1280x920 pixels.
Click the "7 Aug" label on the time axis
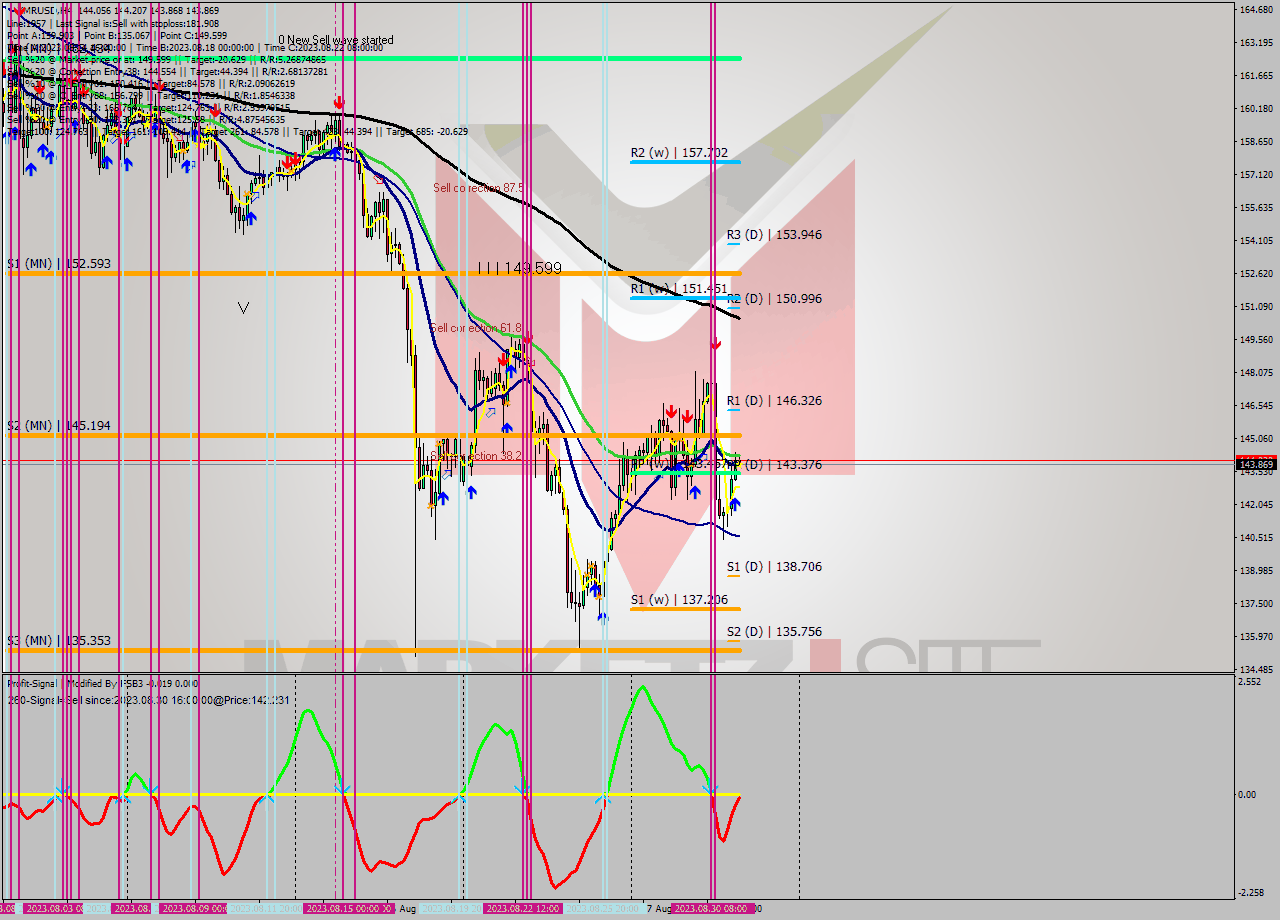(x=658, y=910)
